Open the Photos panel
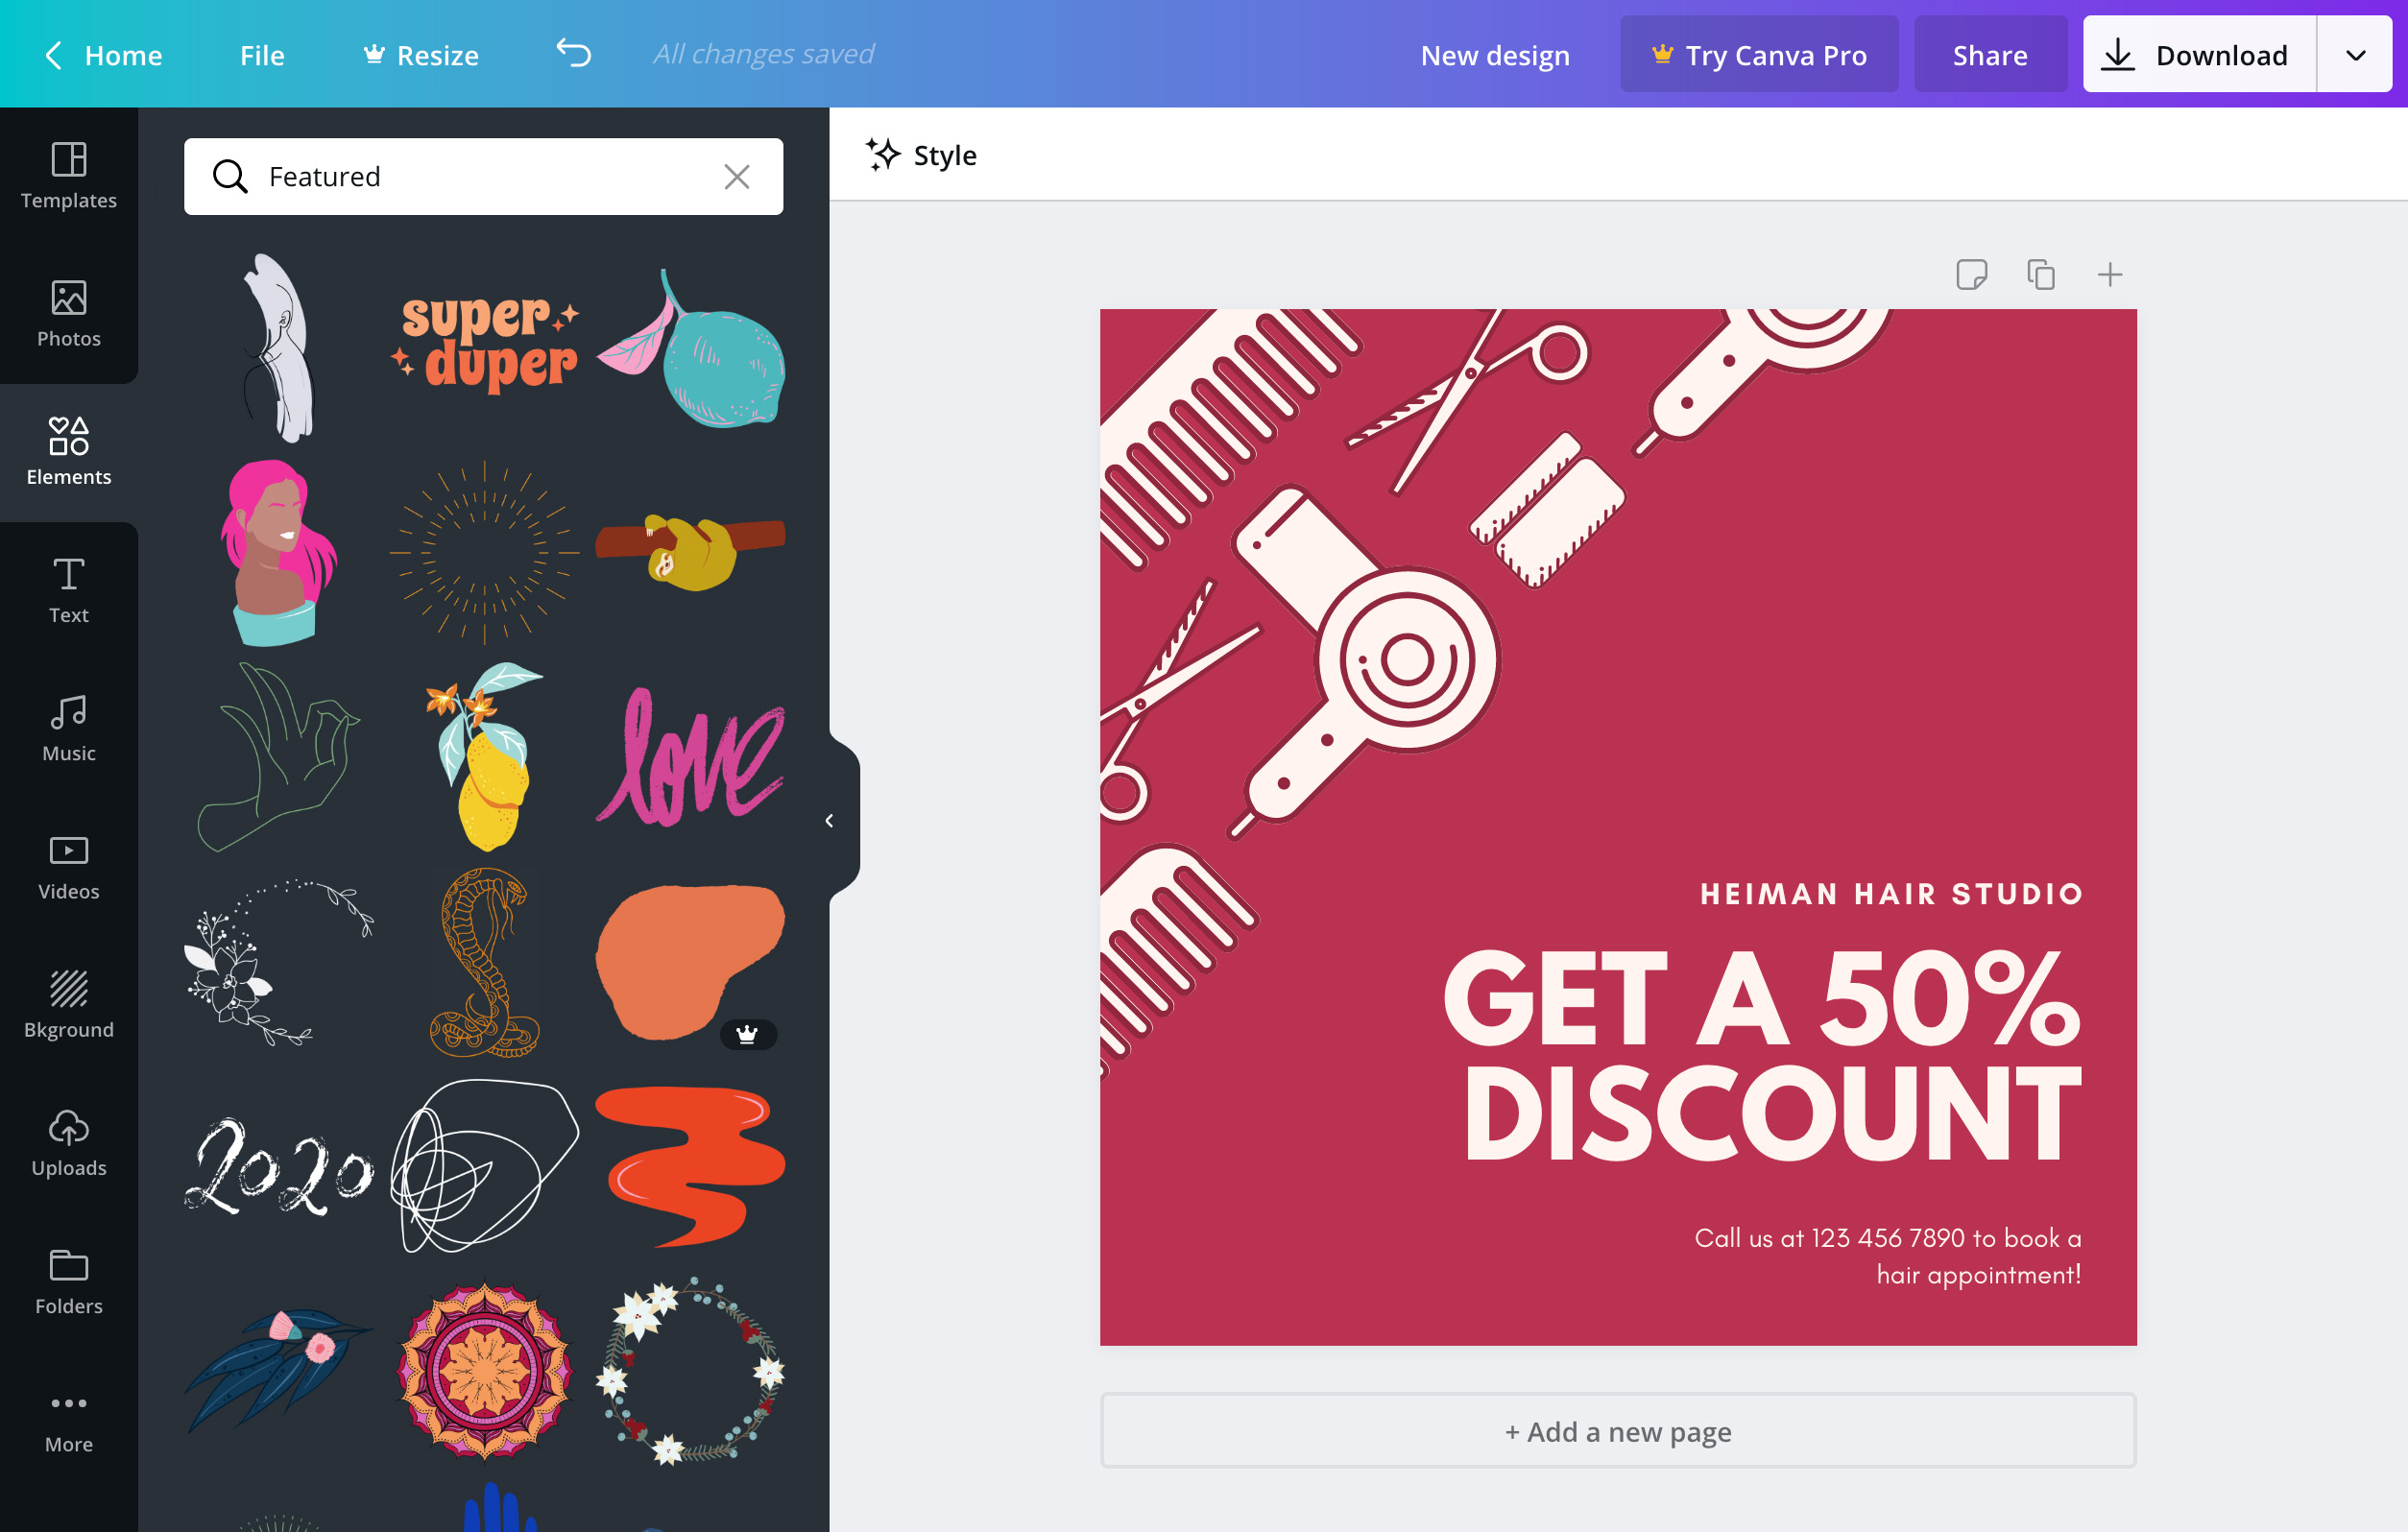Viewport: 2408px width, 1532px height. click(68, 312)
